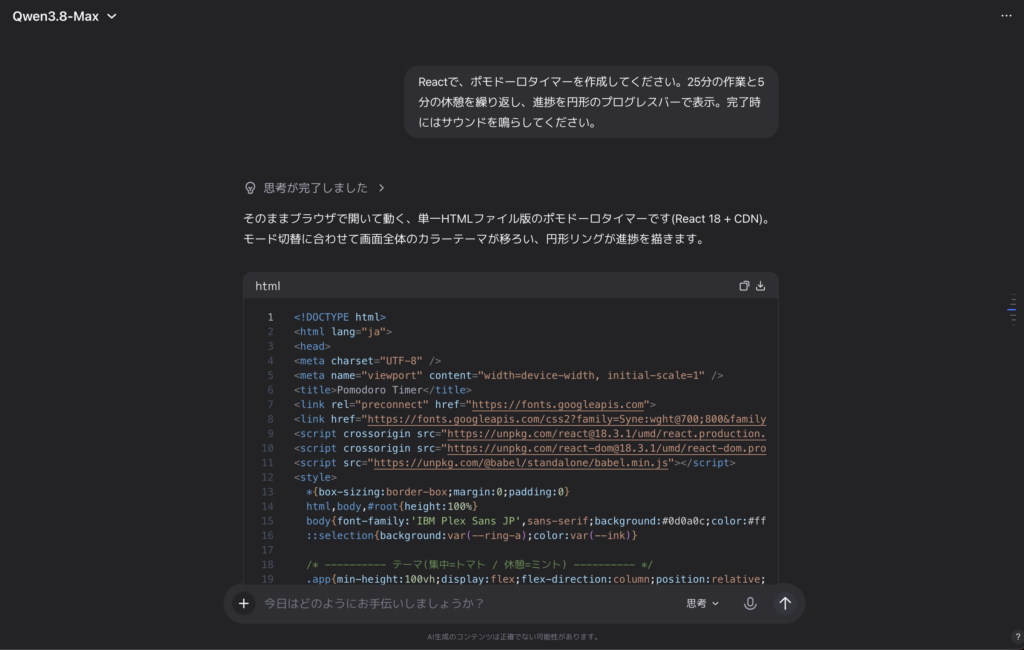The height and width of the screenshot is (650, 1024).
Task: Click the box-sizing border-box rule line
Action: (438, 492)
